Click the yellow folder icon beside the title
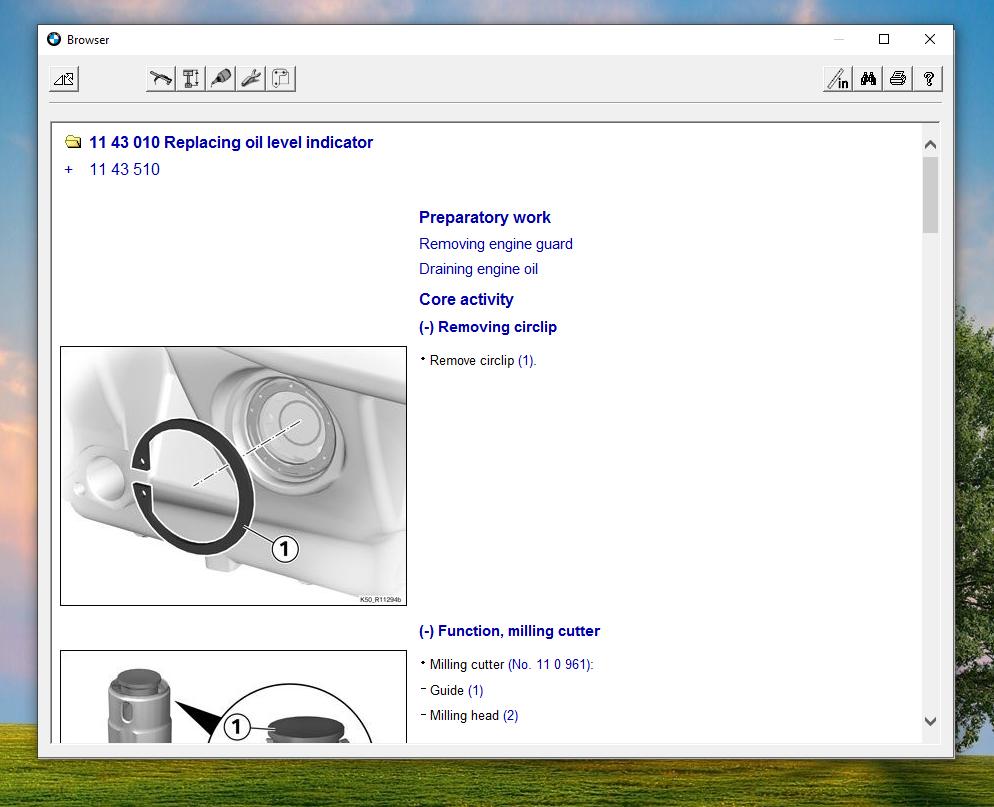 73,143
